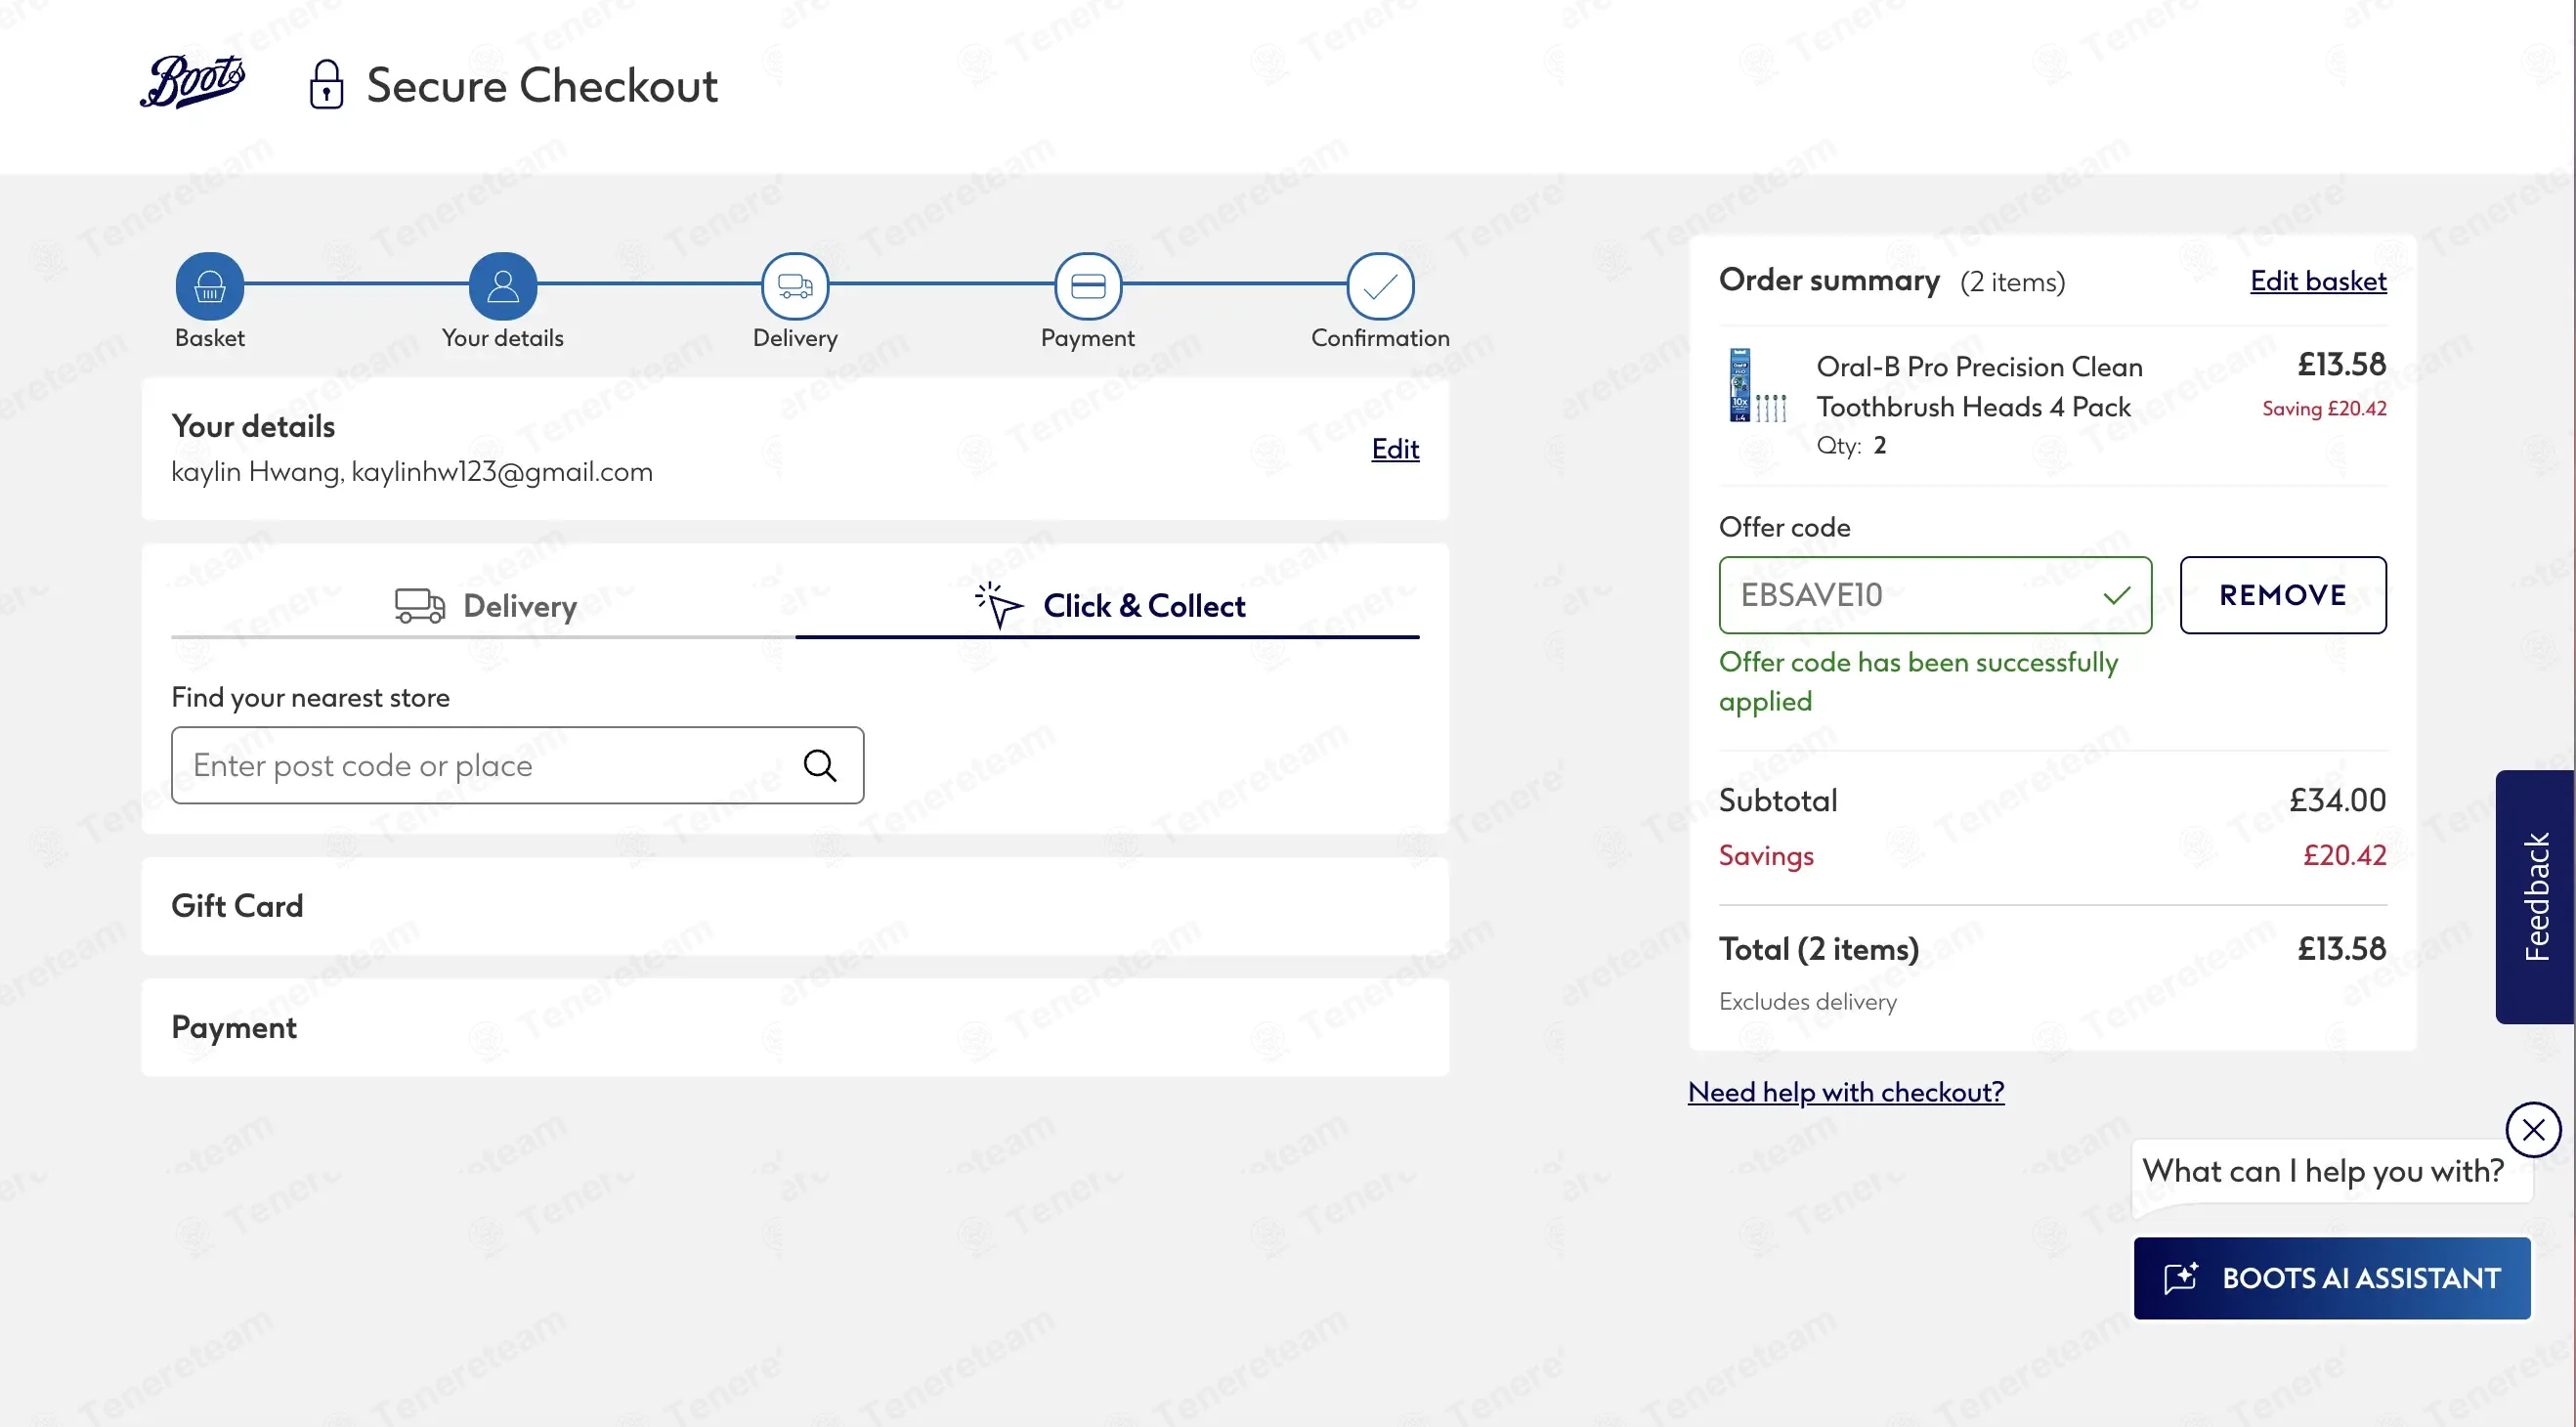Edit your details link

1395,449
